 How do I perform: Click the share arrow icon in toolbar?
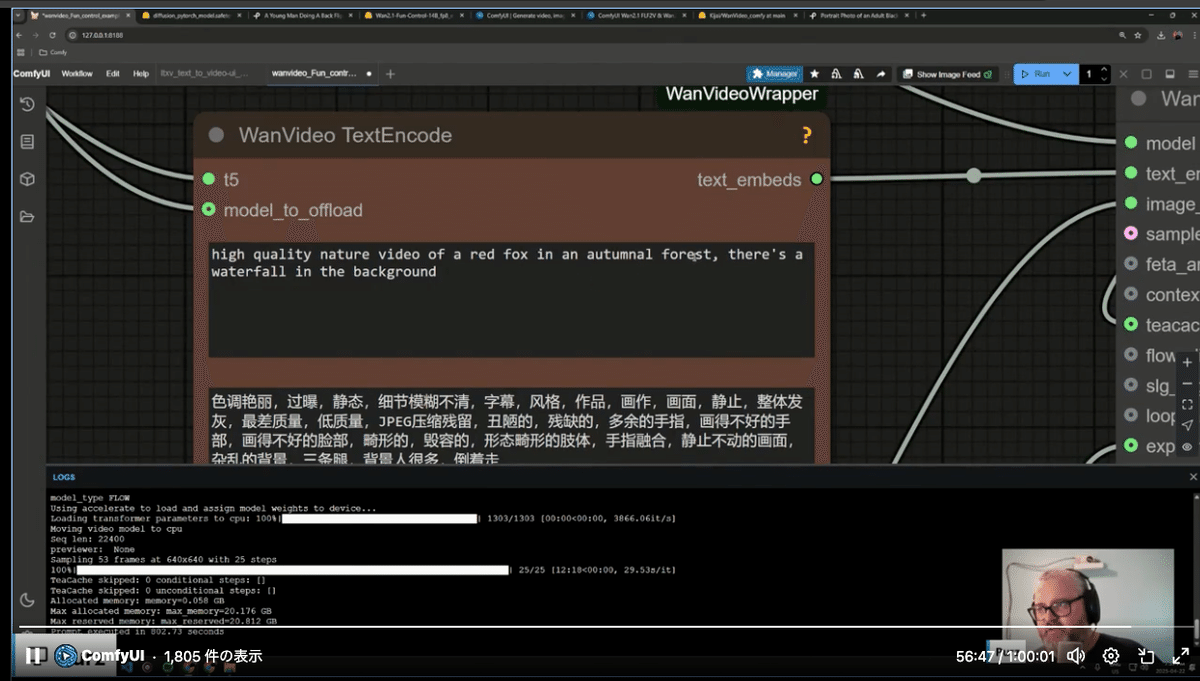click(x=880, y=74)
